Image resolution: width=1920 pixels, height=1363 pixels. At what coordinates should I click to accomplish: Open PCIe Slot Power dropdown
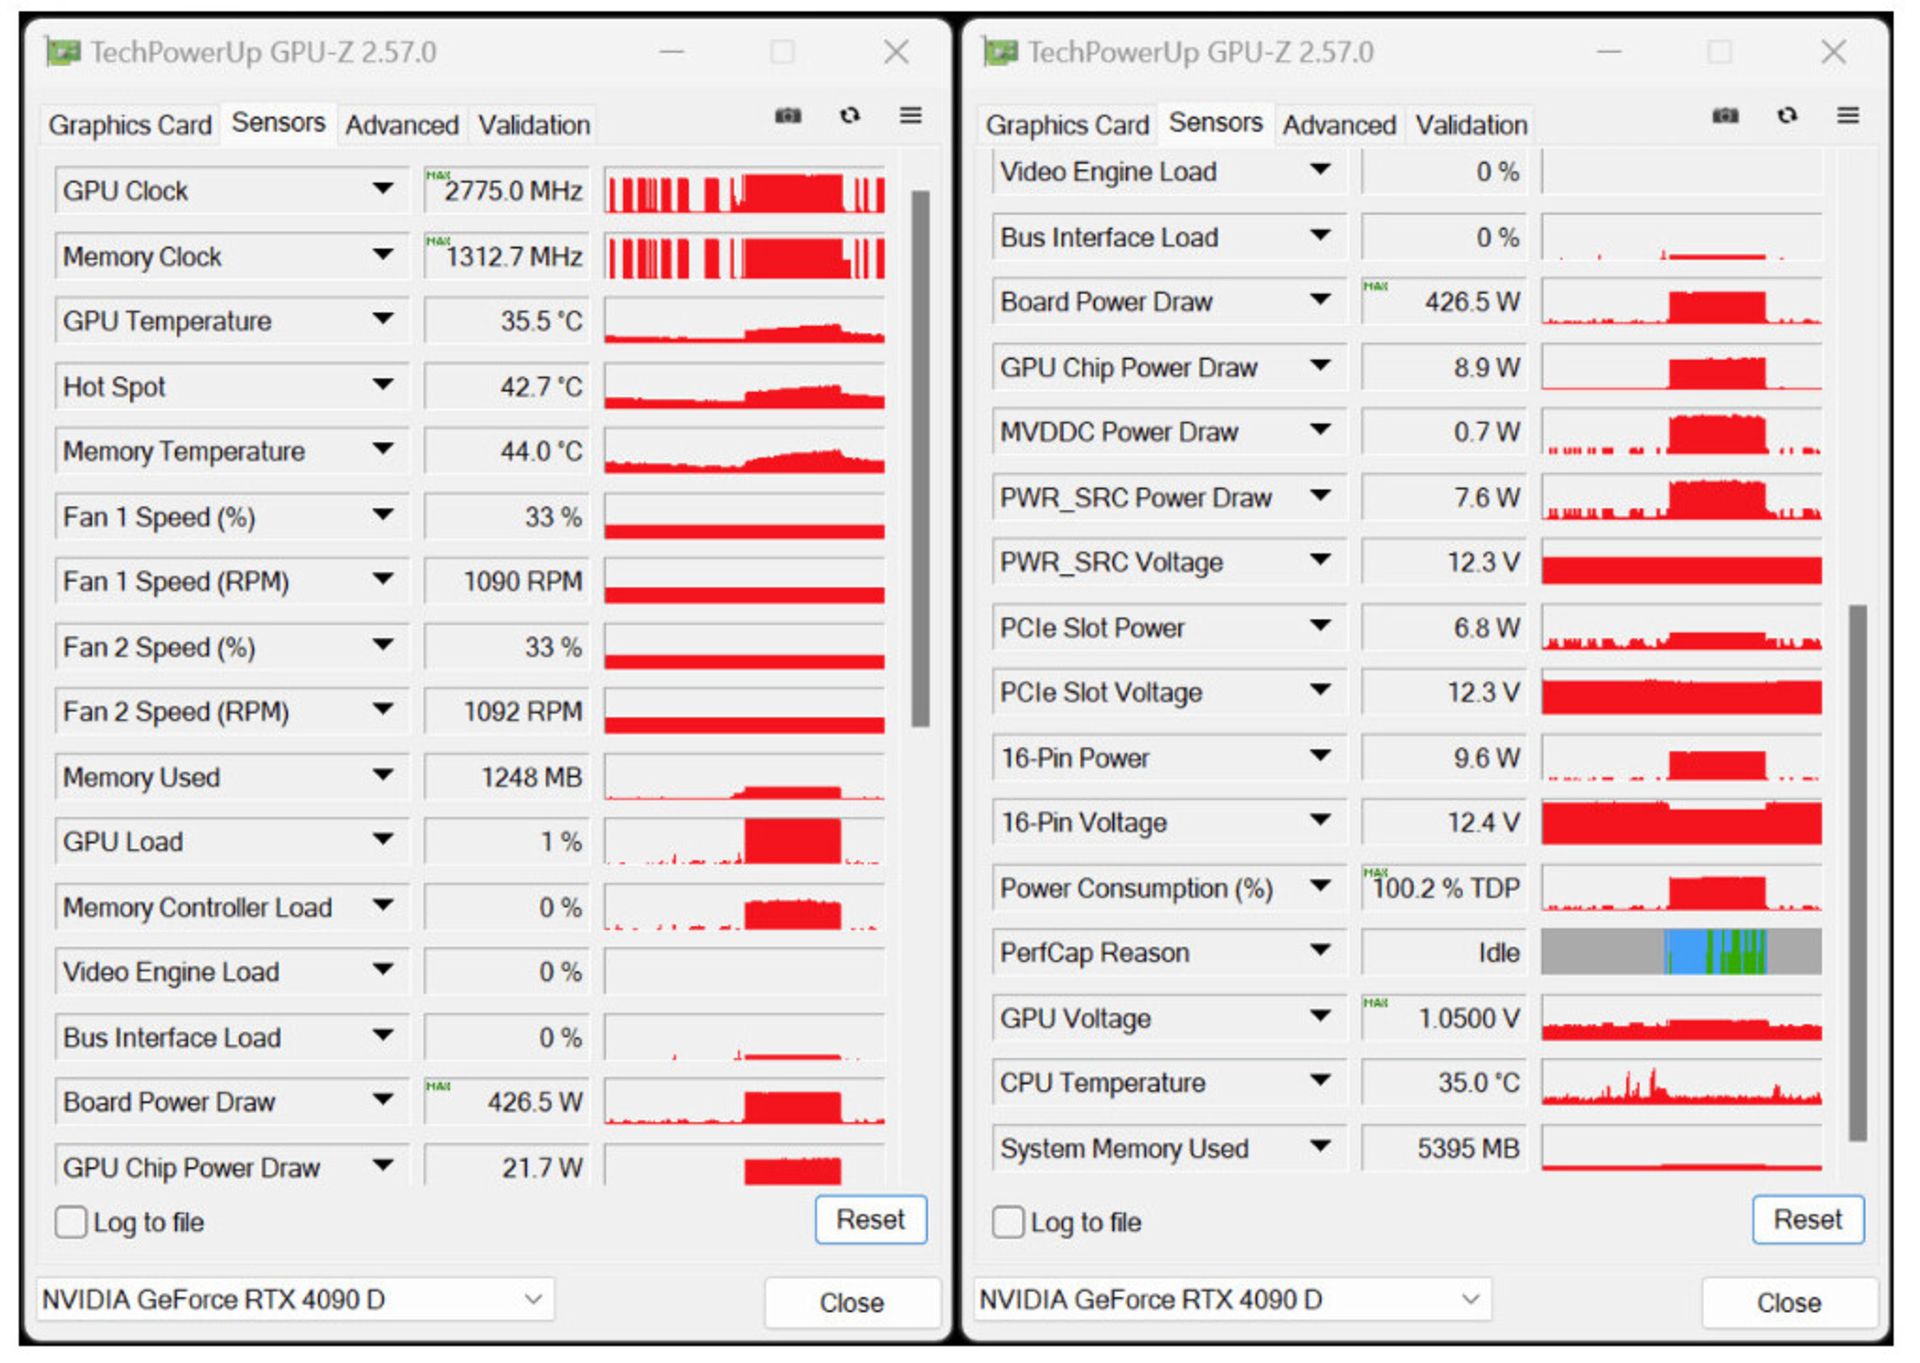(x=1320, y=626)
